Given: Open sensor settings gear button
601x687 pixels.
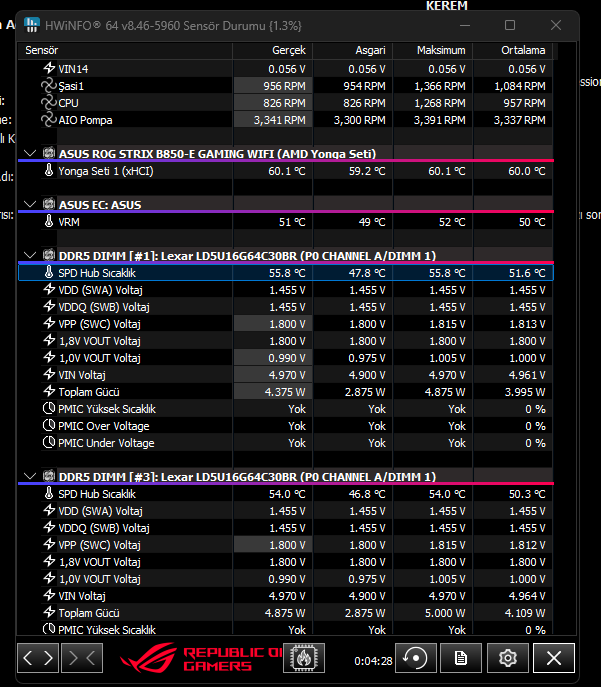Looking at the screenshot, I should point(508,658).
